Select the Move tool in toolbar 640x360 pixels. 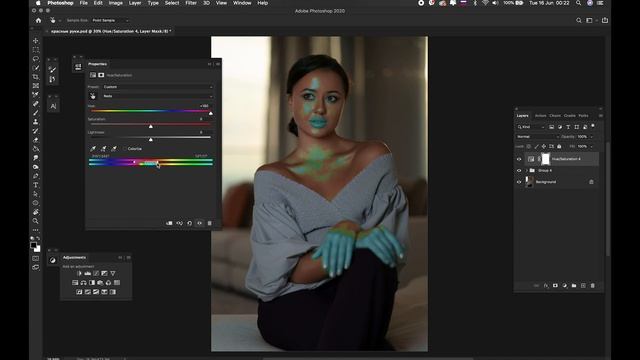click(36, 40)
